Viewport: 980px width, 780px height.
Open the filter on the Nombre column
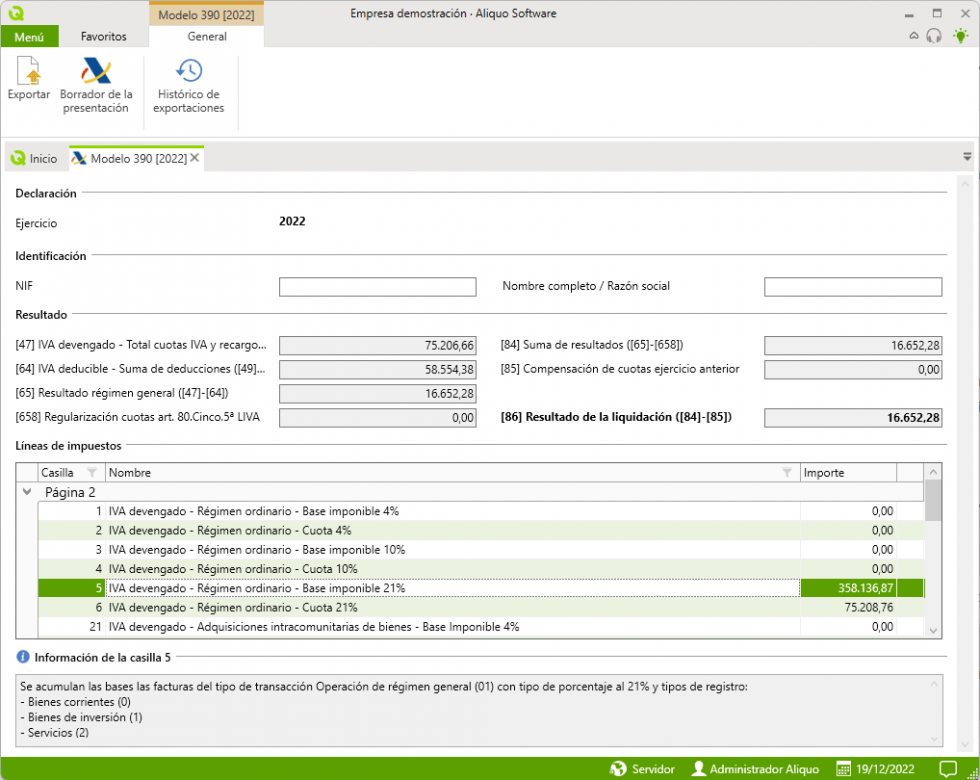pos(788,472)
